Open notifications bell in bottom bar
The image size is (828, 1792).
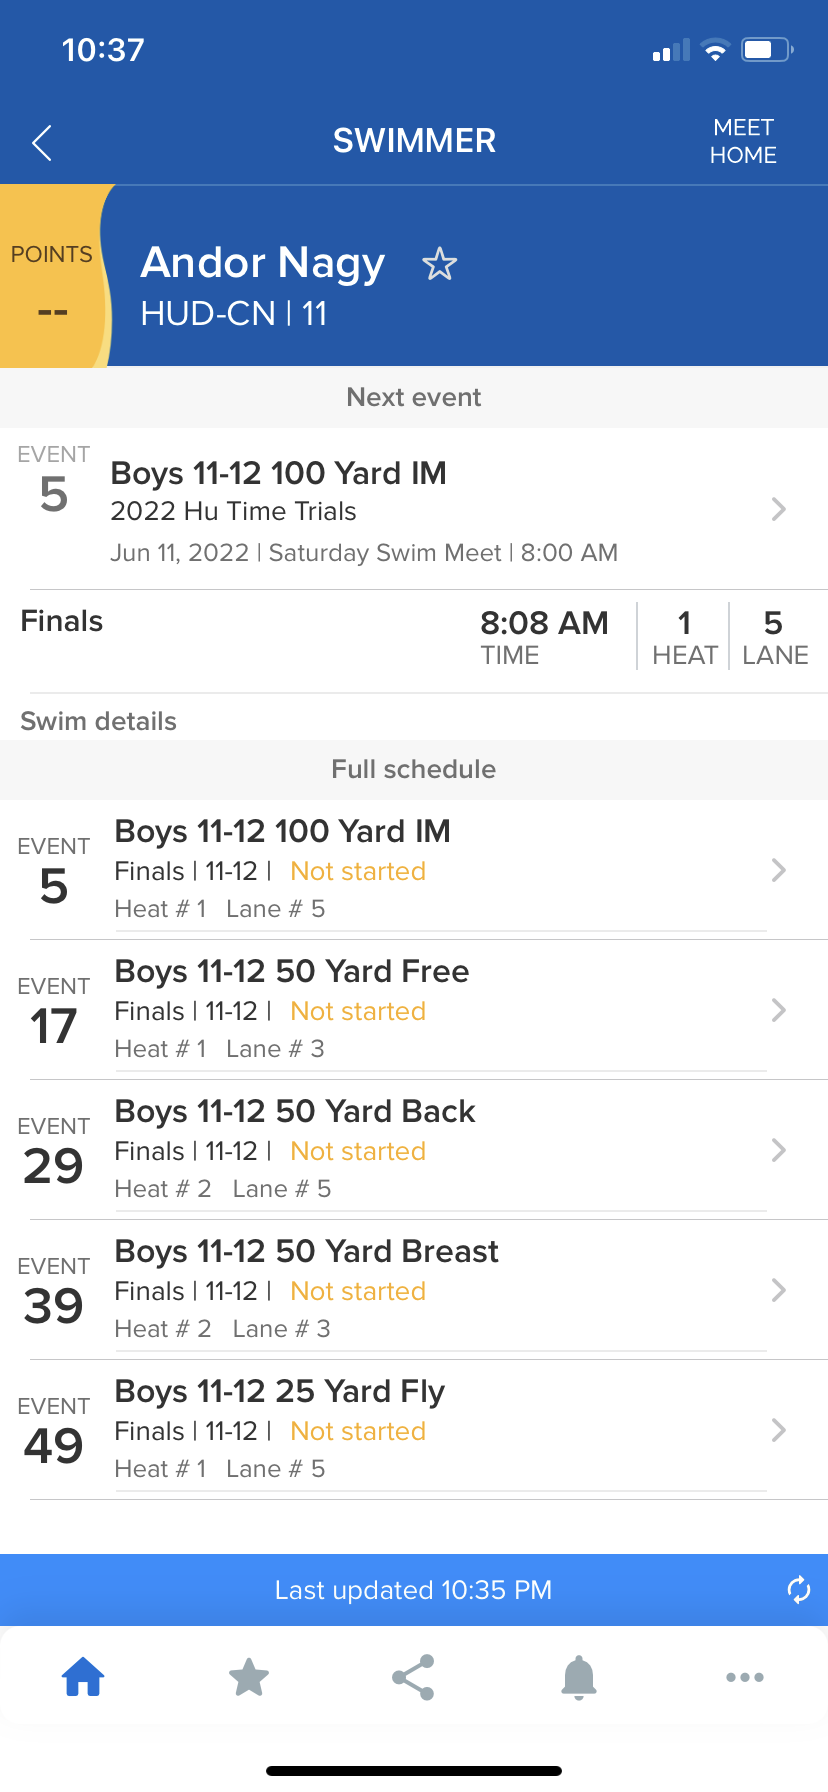579,1677
